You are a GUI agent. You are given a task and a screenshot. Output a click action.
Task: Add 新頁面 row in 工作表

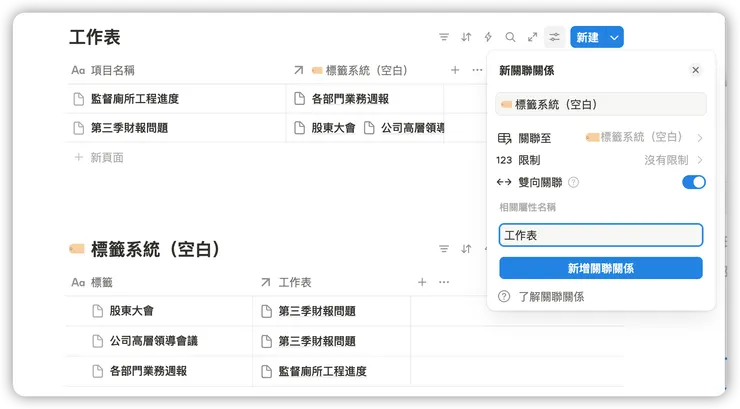pos(99,158)
